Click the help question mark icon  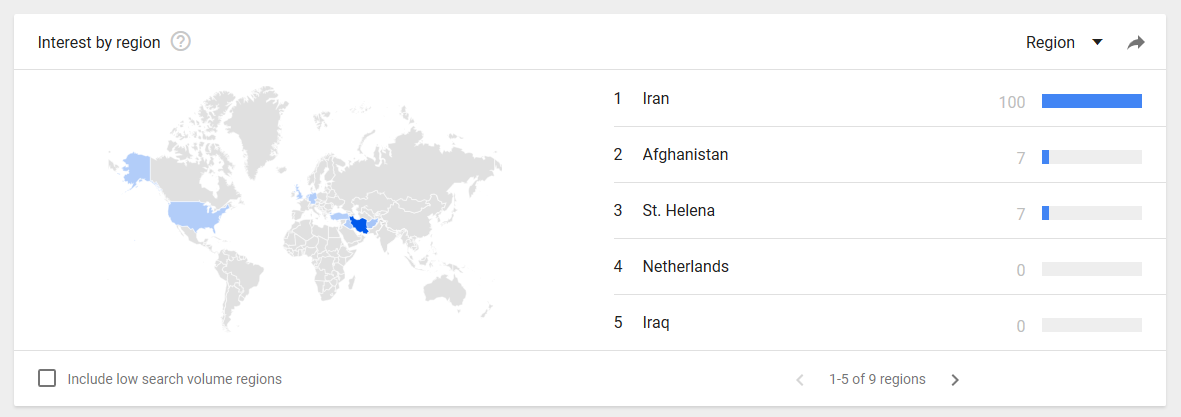pyautogui.click(x=181, y=42)
